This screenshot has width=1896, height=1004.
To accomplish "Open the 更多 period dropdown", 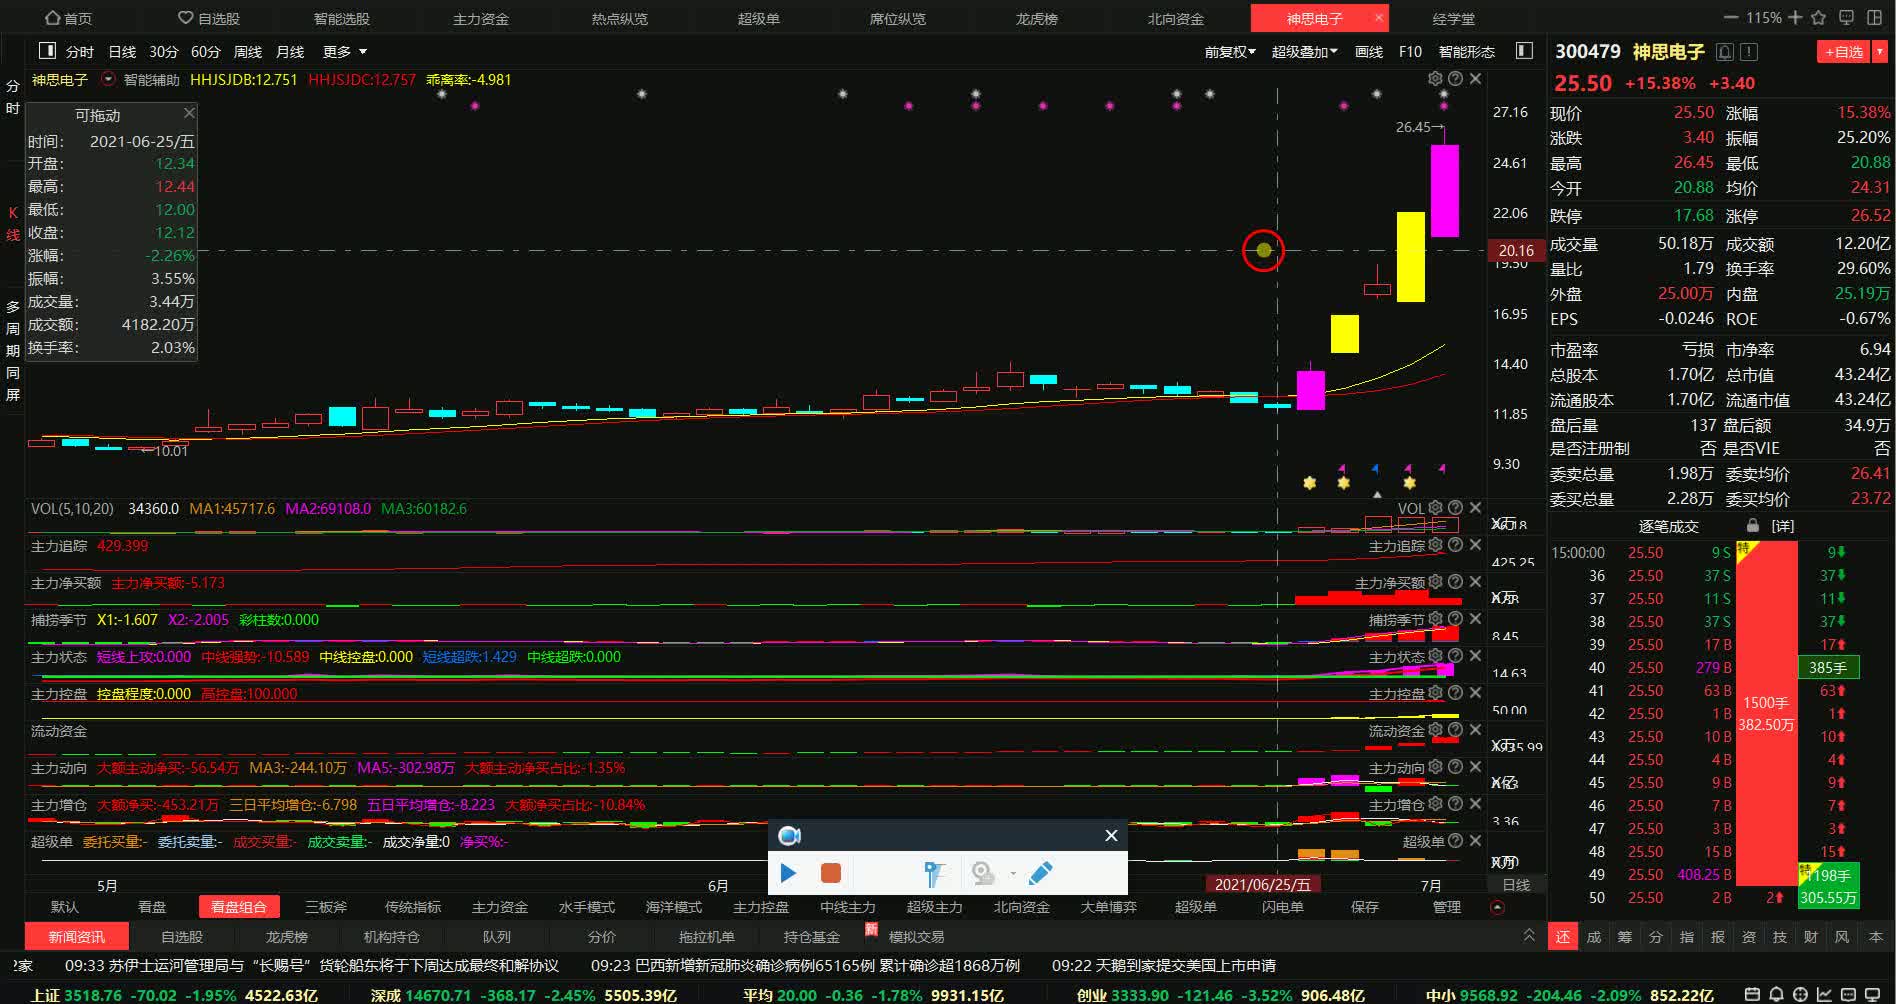I will 345,52.
